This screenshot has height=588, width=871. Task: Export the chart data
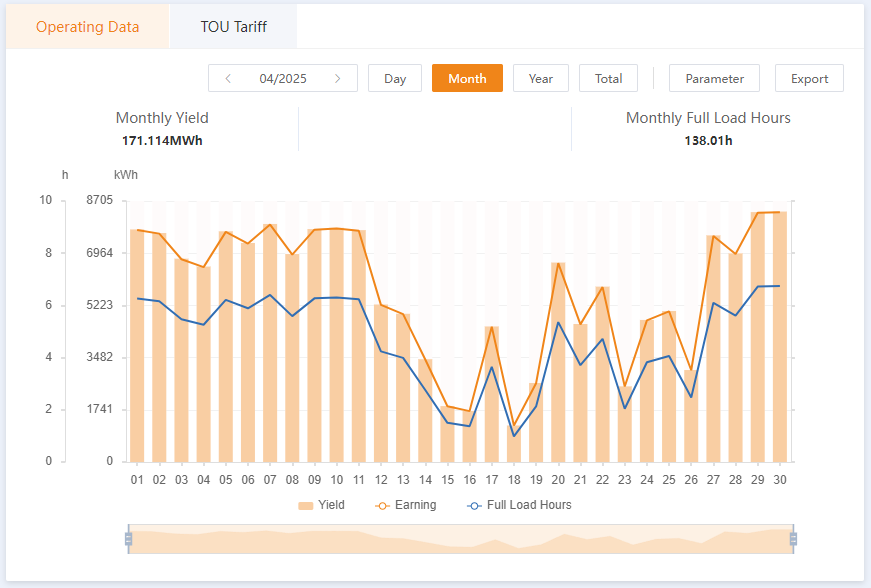[x=809, y=78]
